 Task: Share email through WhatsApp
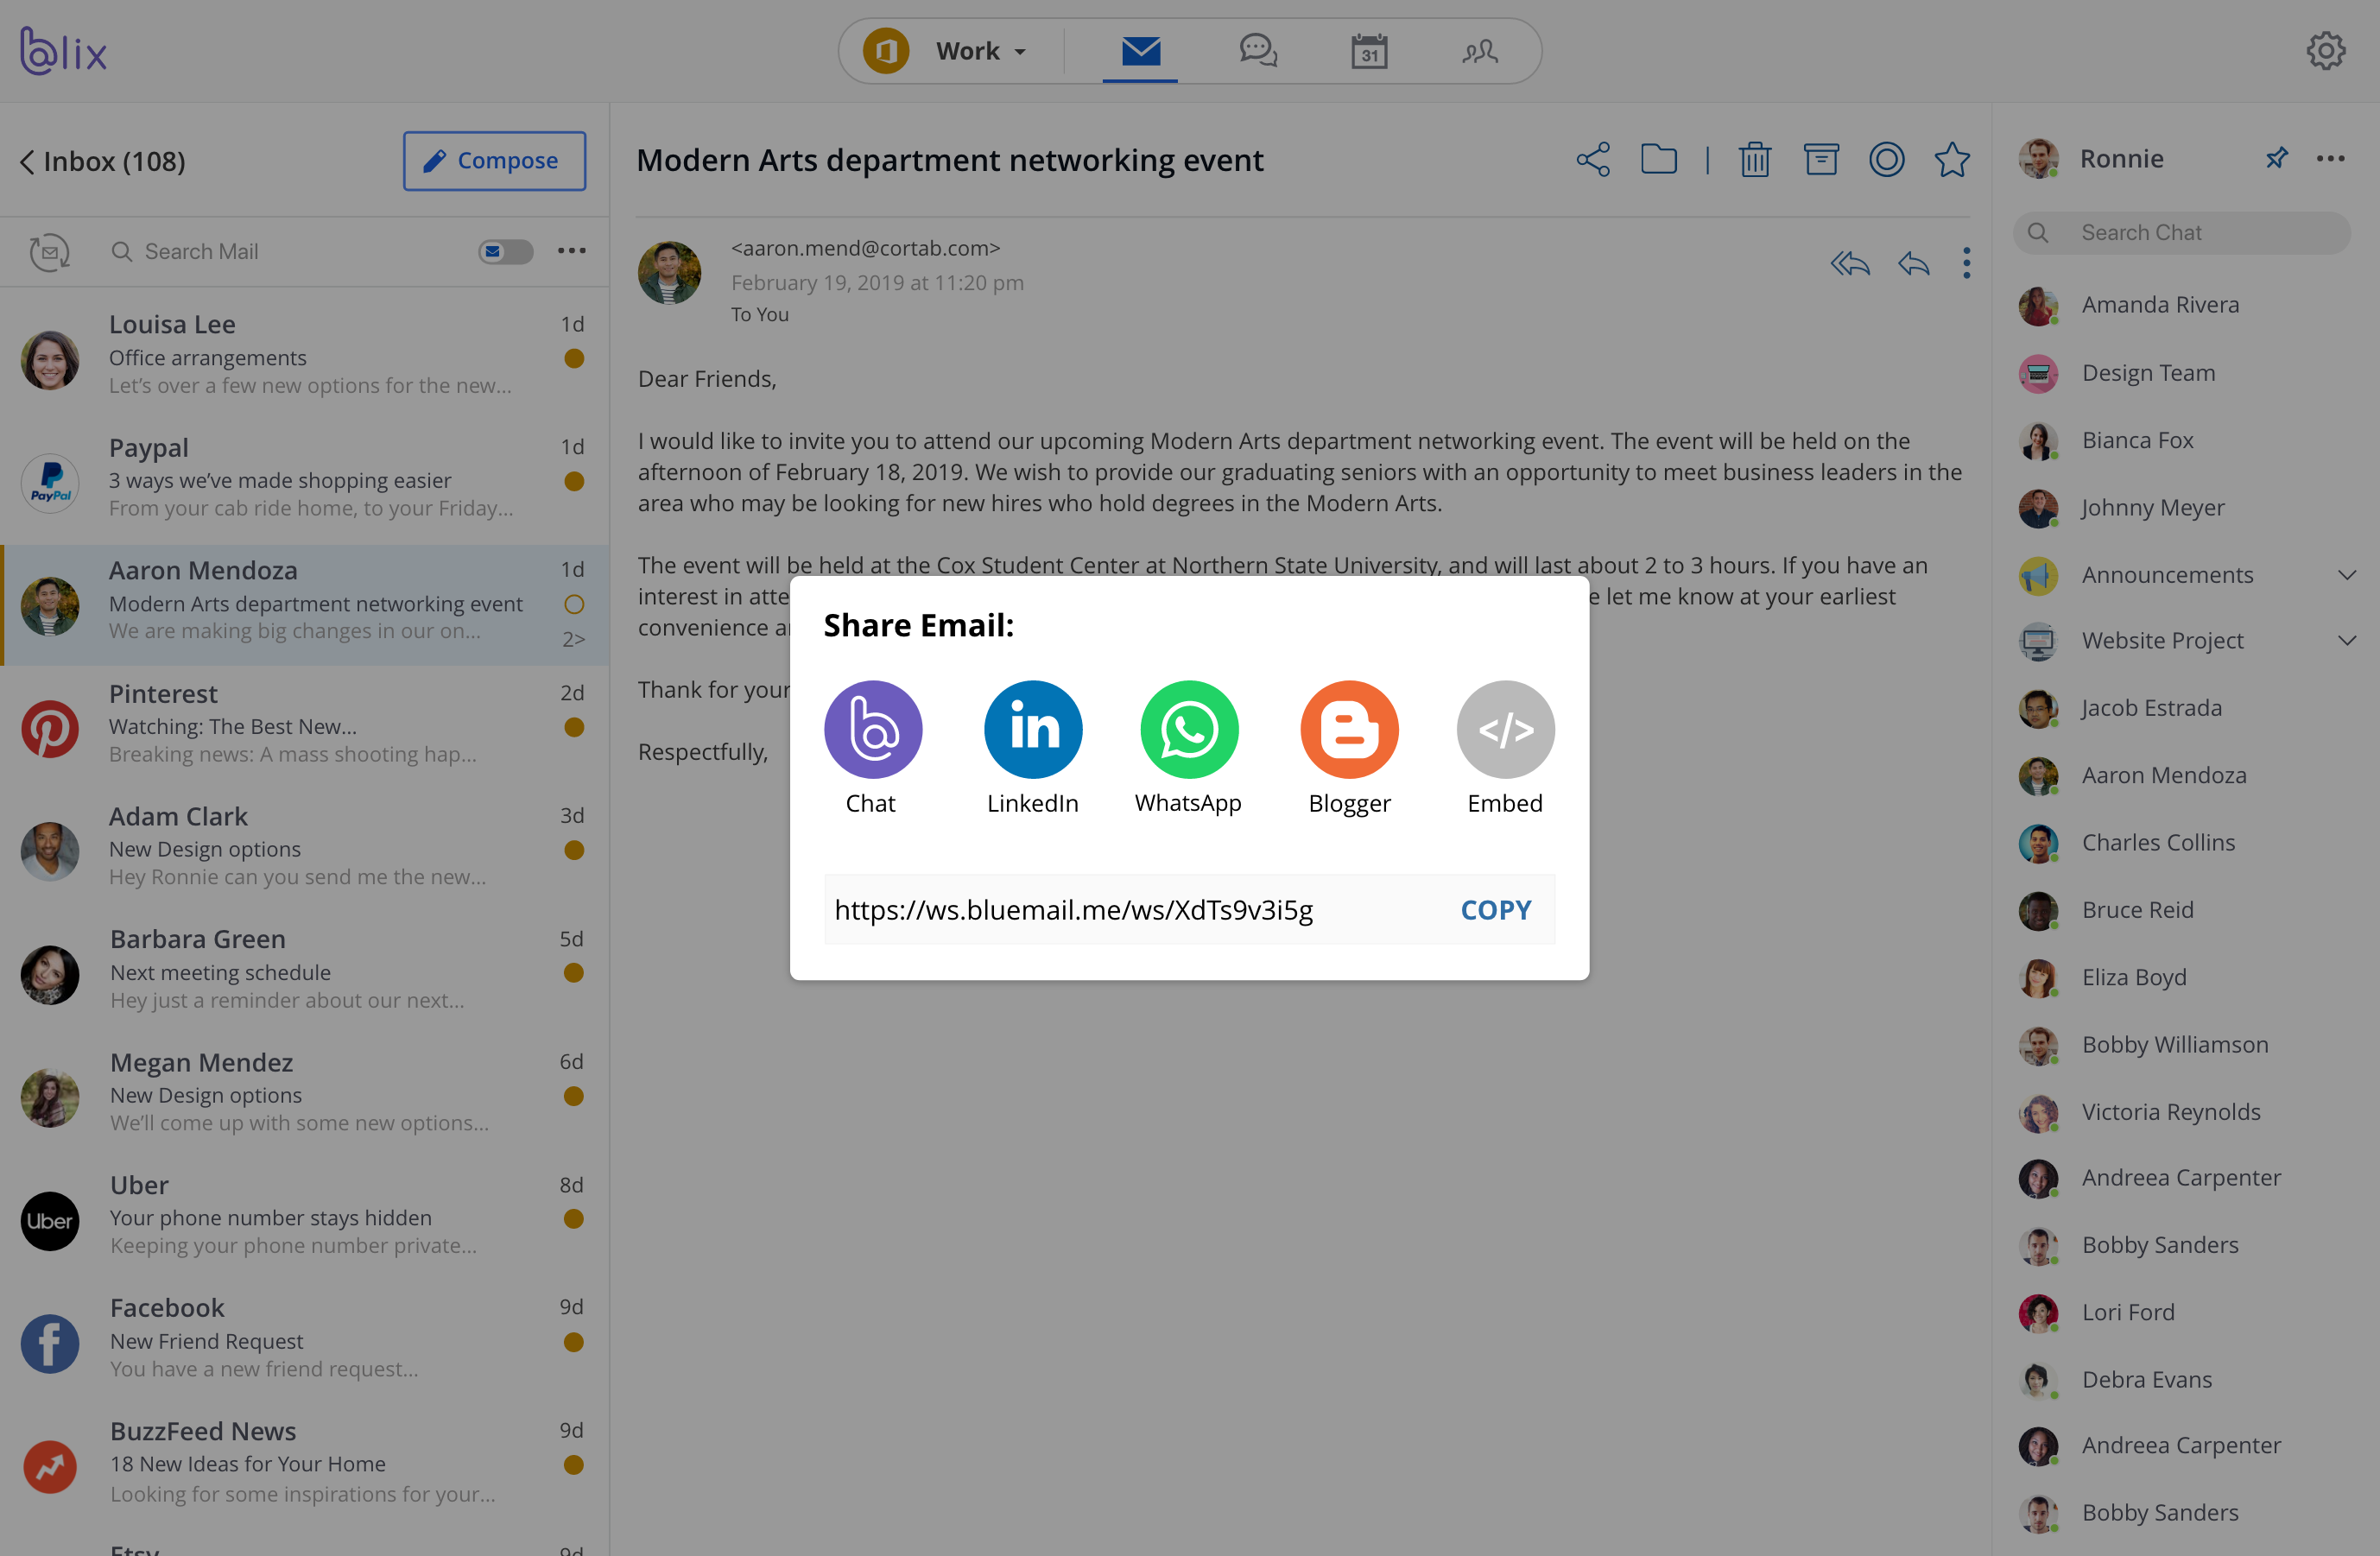coord(1189,730)
